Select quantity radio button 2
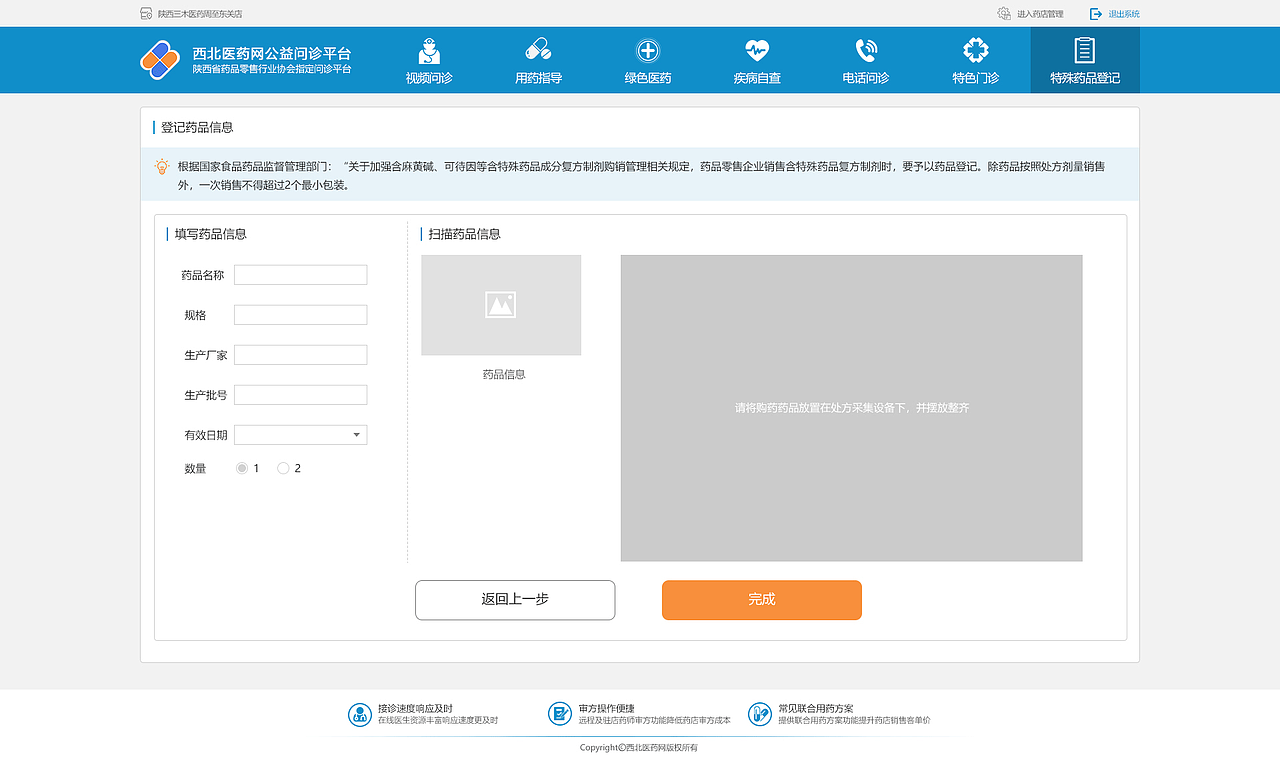The image size is (1280, 759). (283, 467)
